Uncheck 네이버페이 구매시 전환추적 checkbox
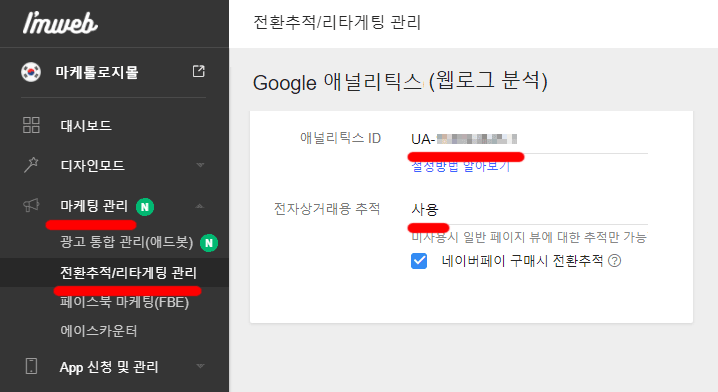The image size is (718, 392). (419, 261)
